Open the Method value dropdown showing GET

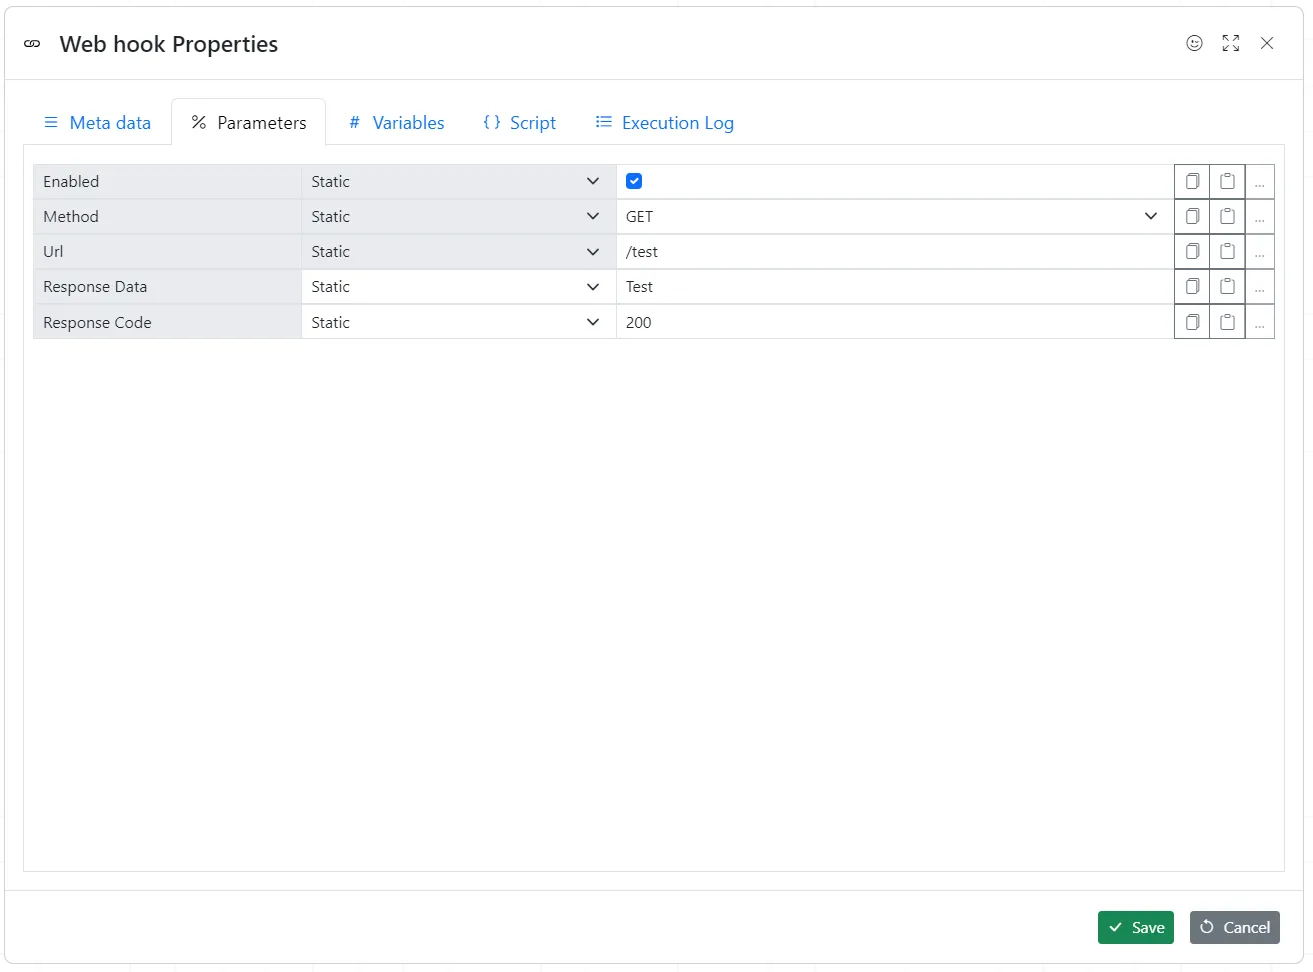[x=1150, y=216]
